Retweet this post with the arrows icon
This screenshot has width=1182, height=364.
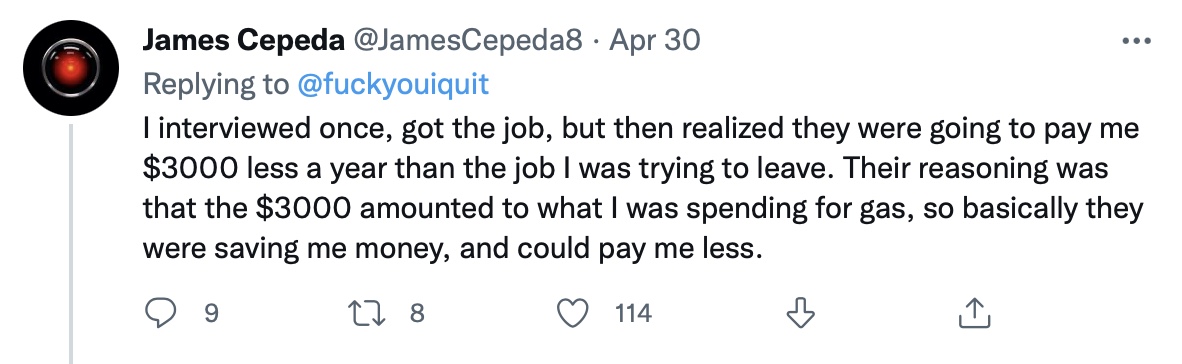[x=366, y=313]
